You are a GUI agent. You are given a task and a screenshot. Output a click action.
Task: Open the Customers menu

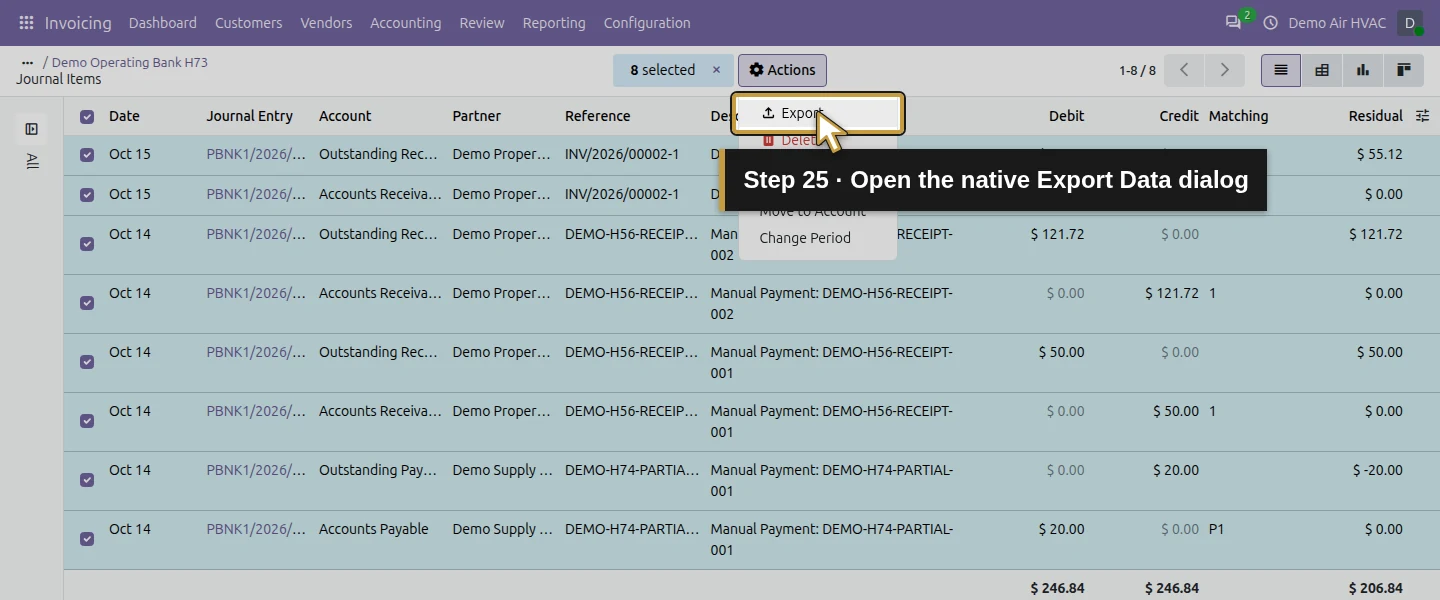click(x=248, y=23)
